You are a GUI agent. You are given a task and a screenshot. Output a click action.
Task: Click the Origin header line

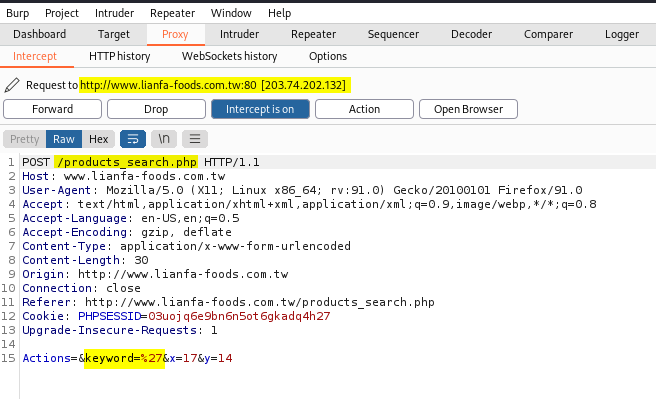click(x=155, y=274)
